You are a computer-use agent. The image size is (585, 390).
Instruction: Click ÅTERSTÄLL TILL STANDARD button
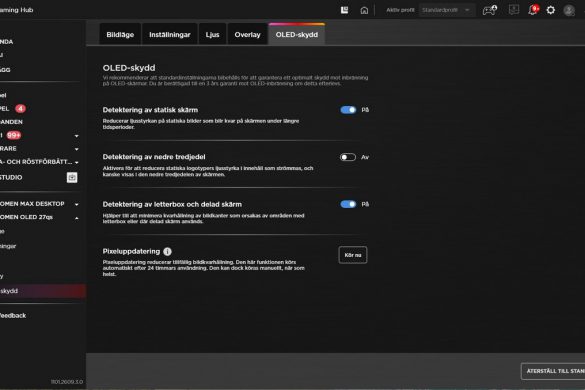point(553,371)
